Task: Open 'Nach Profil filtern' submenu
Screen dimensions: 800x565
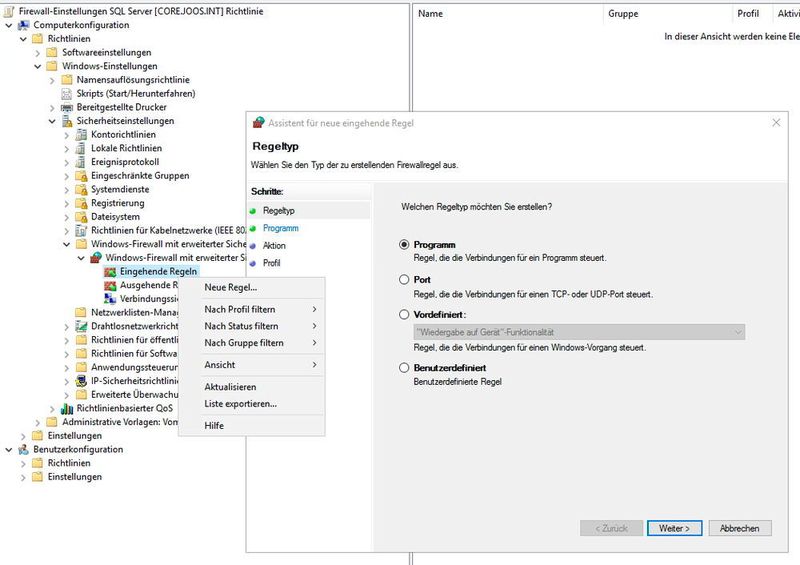Action: [252, 309]
